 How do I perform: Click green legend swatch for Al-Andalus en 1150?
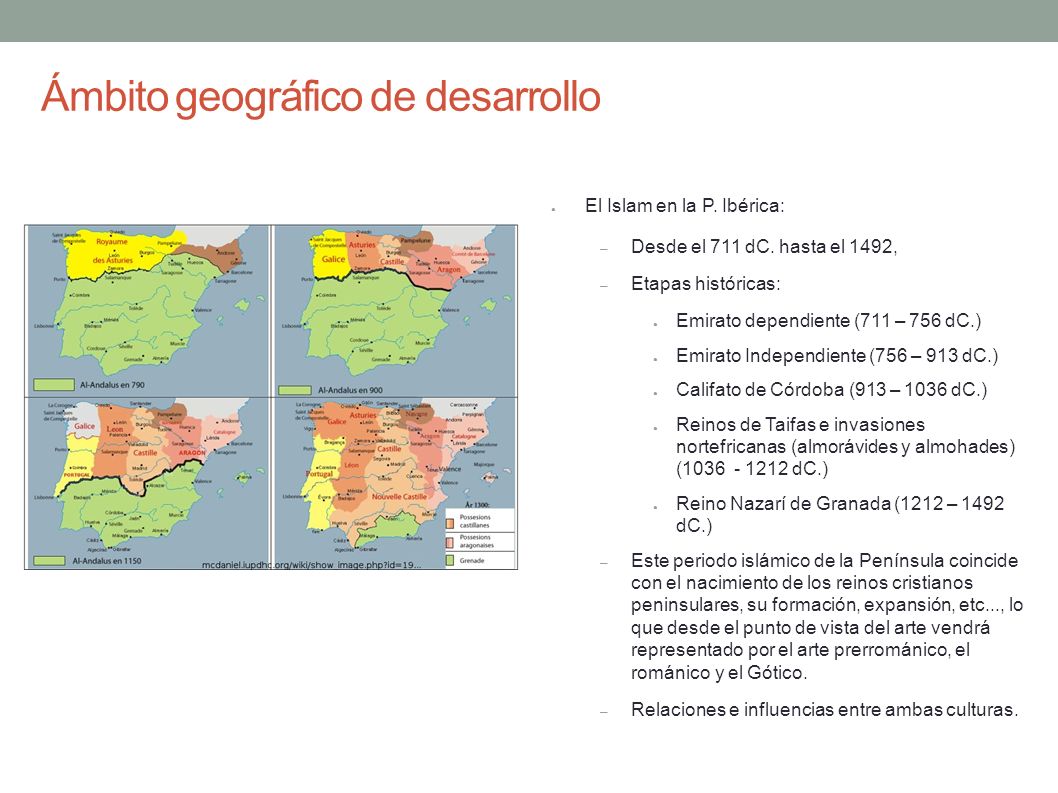click(x=49, y=561)
